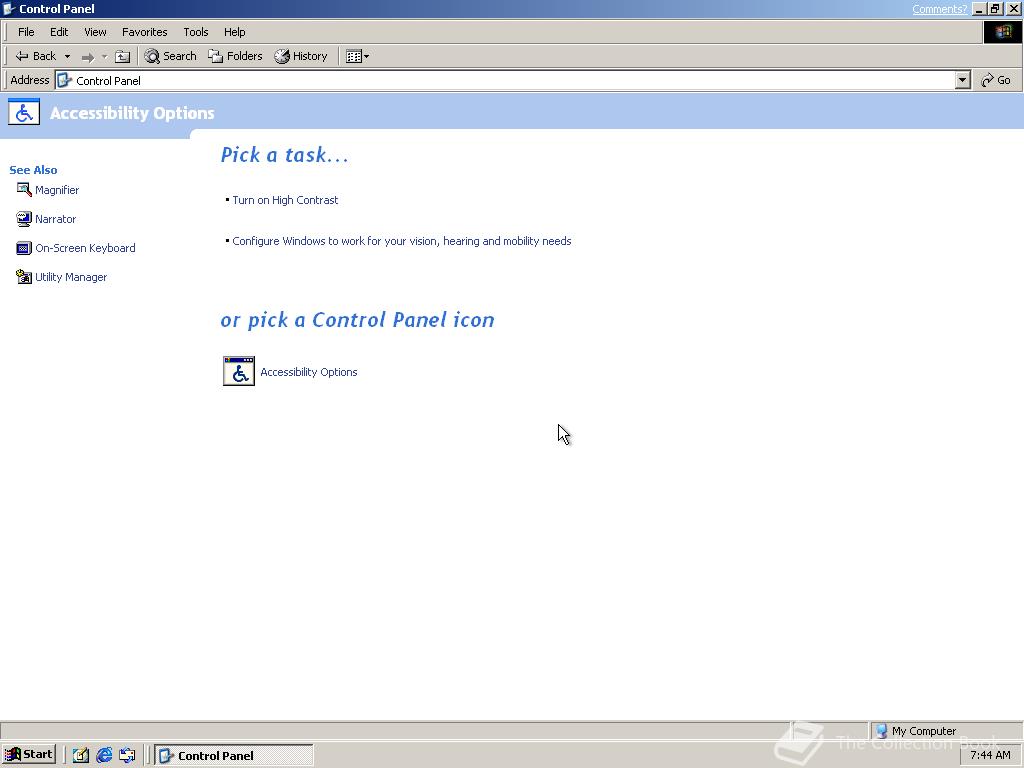The image size is (1024, 768).
Task: Click the wheelchair icon in the blue header
Action: pyautogui.click(x=24, y=112)
